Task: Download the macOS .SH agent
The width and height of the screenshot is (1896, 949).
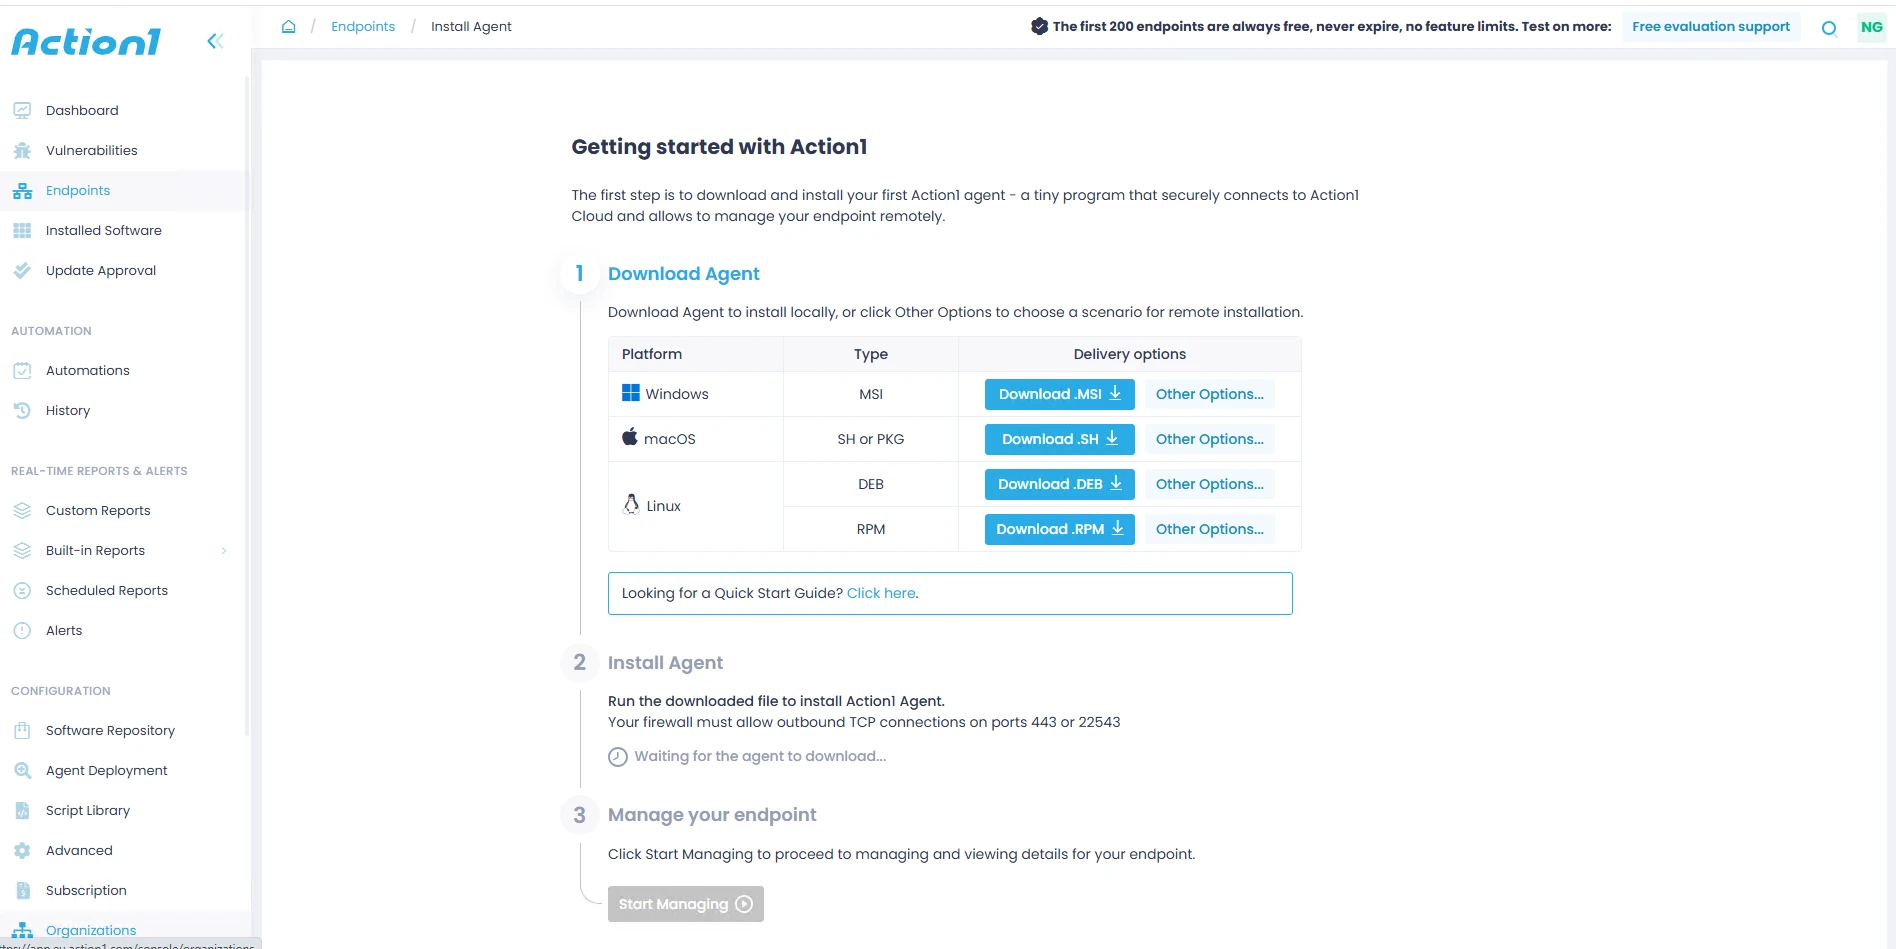Action: tap(1060, 439)
